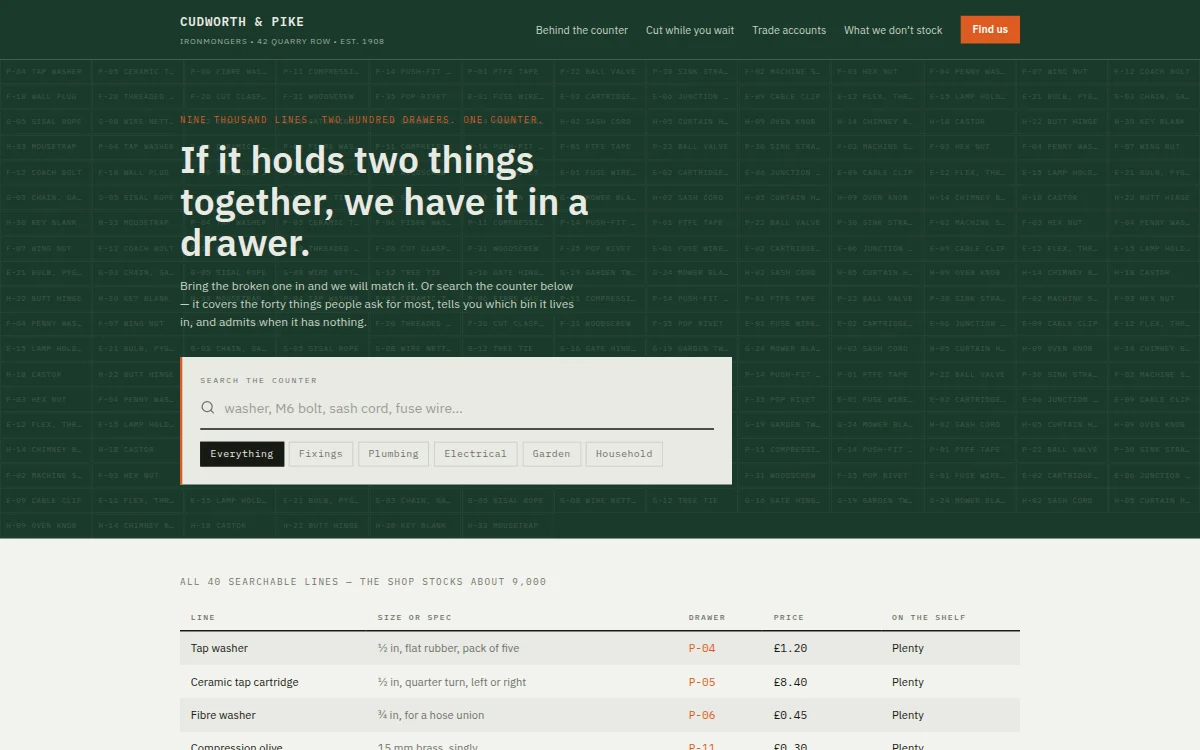Go to Cut while you wait

(690, 30)
